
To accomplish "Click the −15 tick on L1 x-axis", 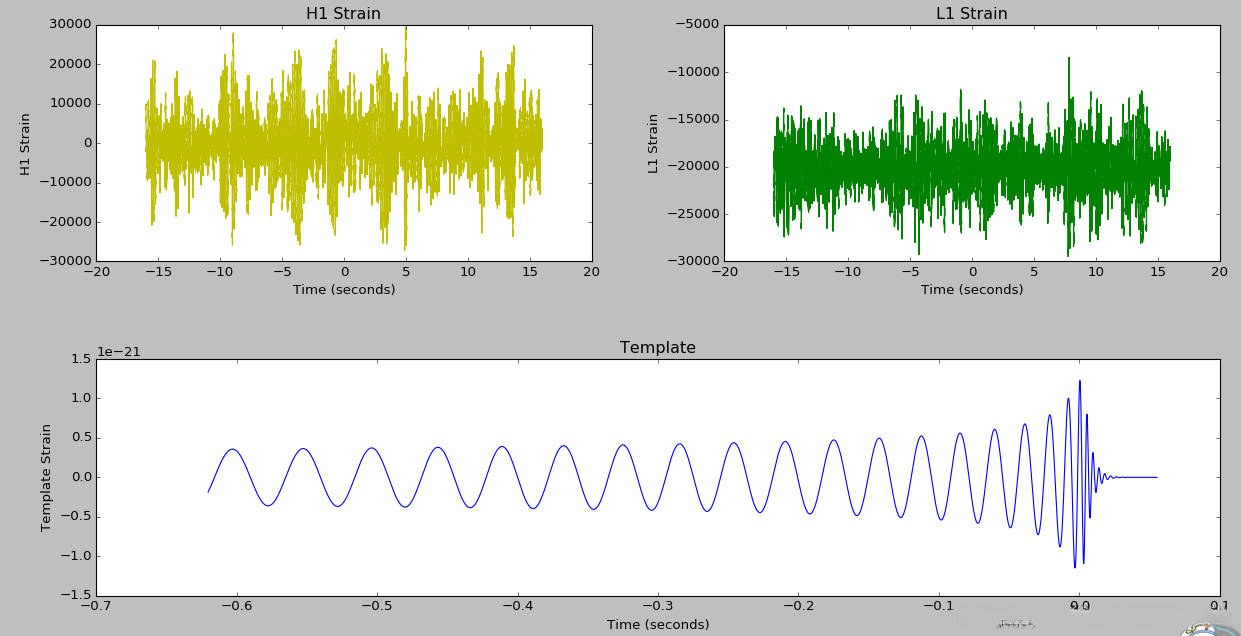I will coord(786,271).
